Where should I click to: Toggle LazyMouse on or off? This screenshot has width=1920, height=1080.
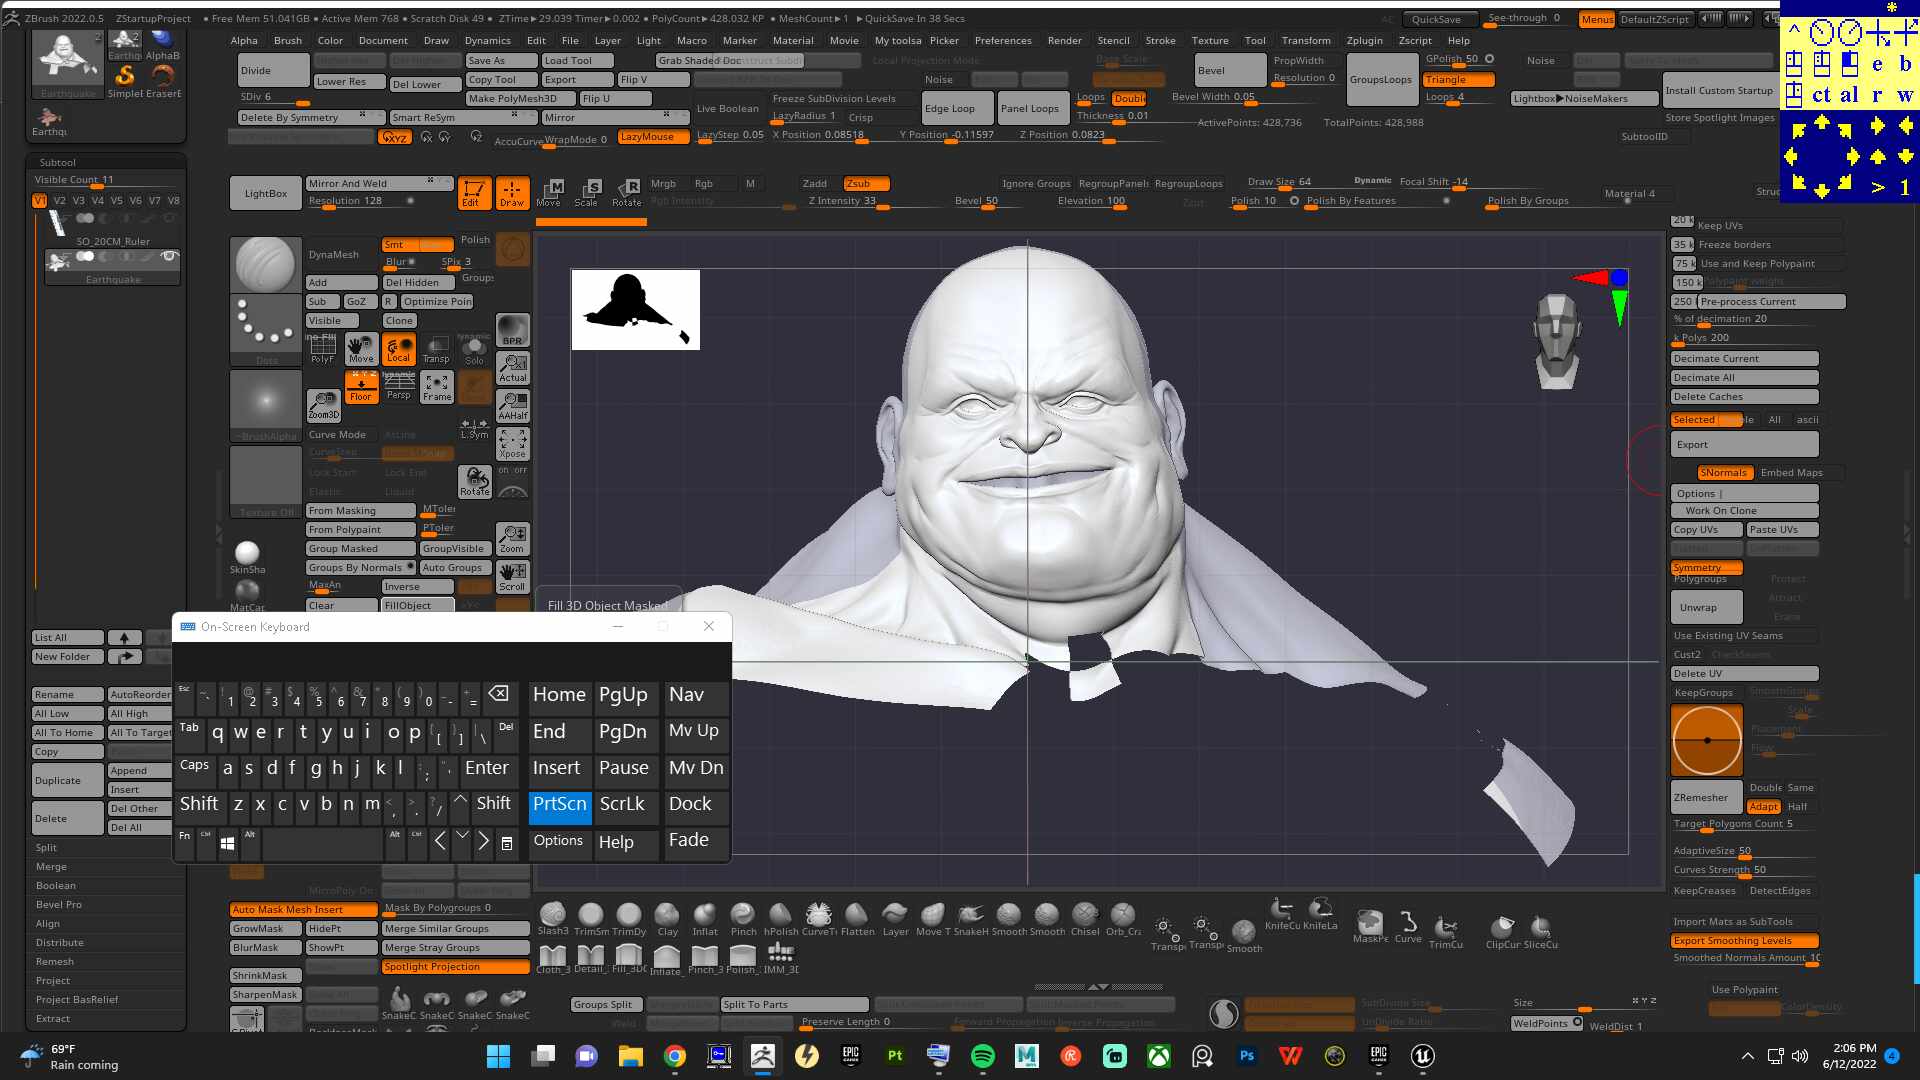pos(653,137)
